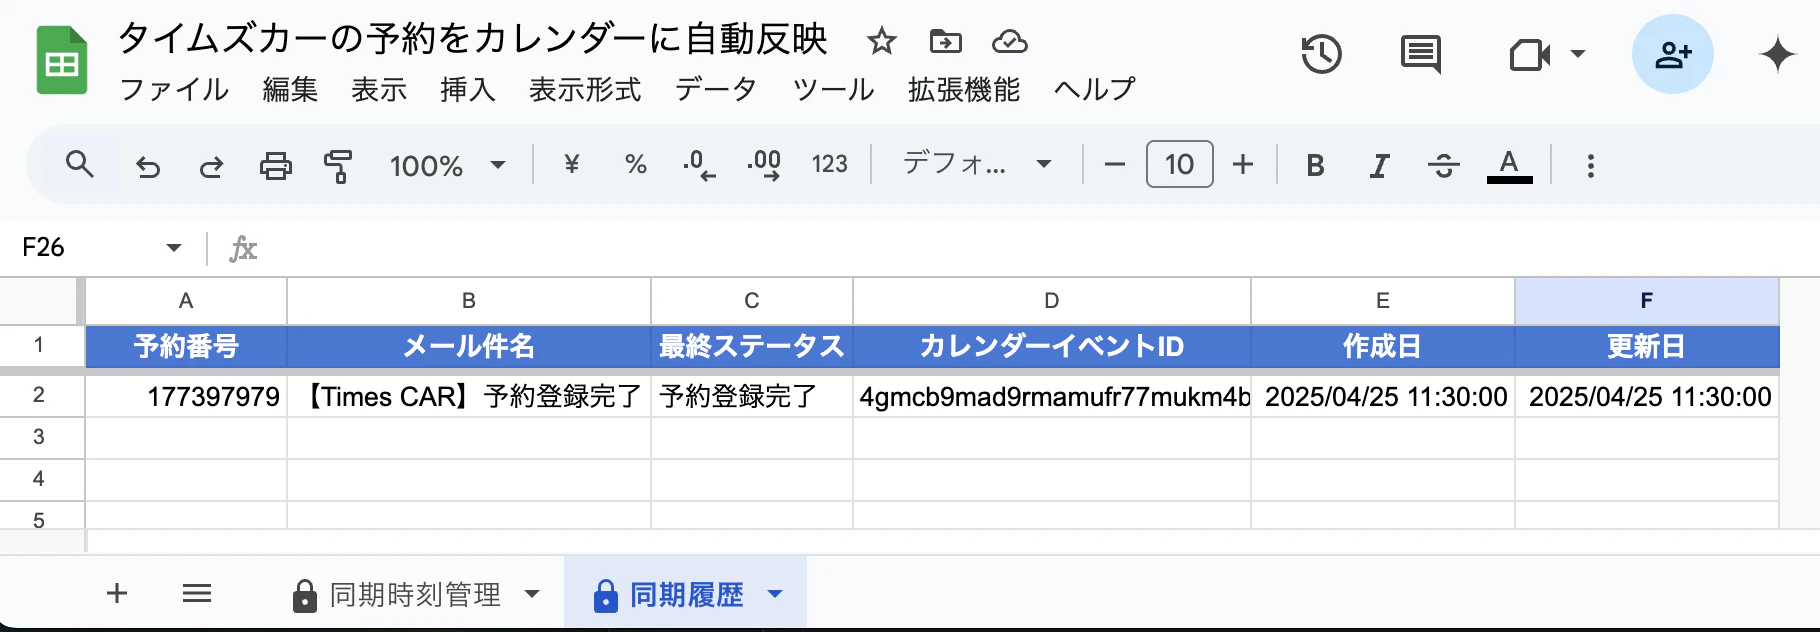Select the 最終ステータス header cell
The height and width of the screenshot is (632, 1820).
(751, 346)
